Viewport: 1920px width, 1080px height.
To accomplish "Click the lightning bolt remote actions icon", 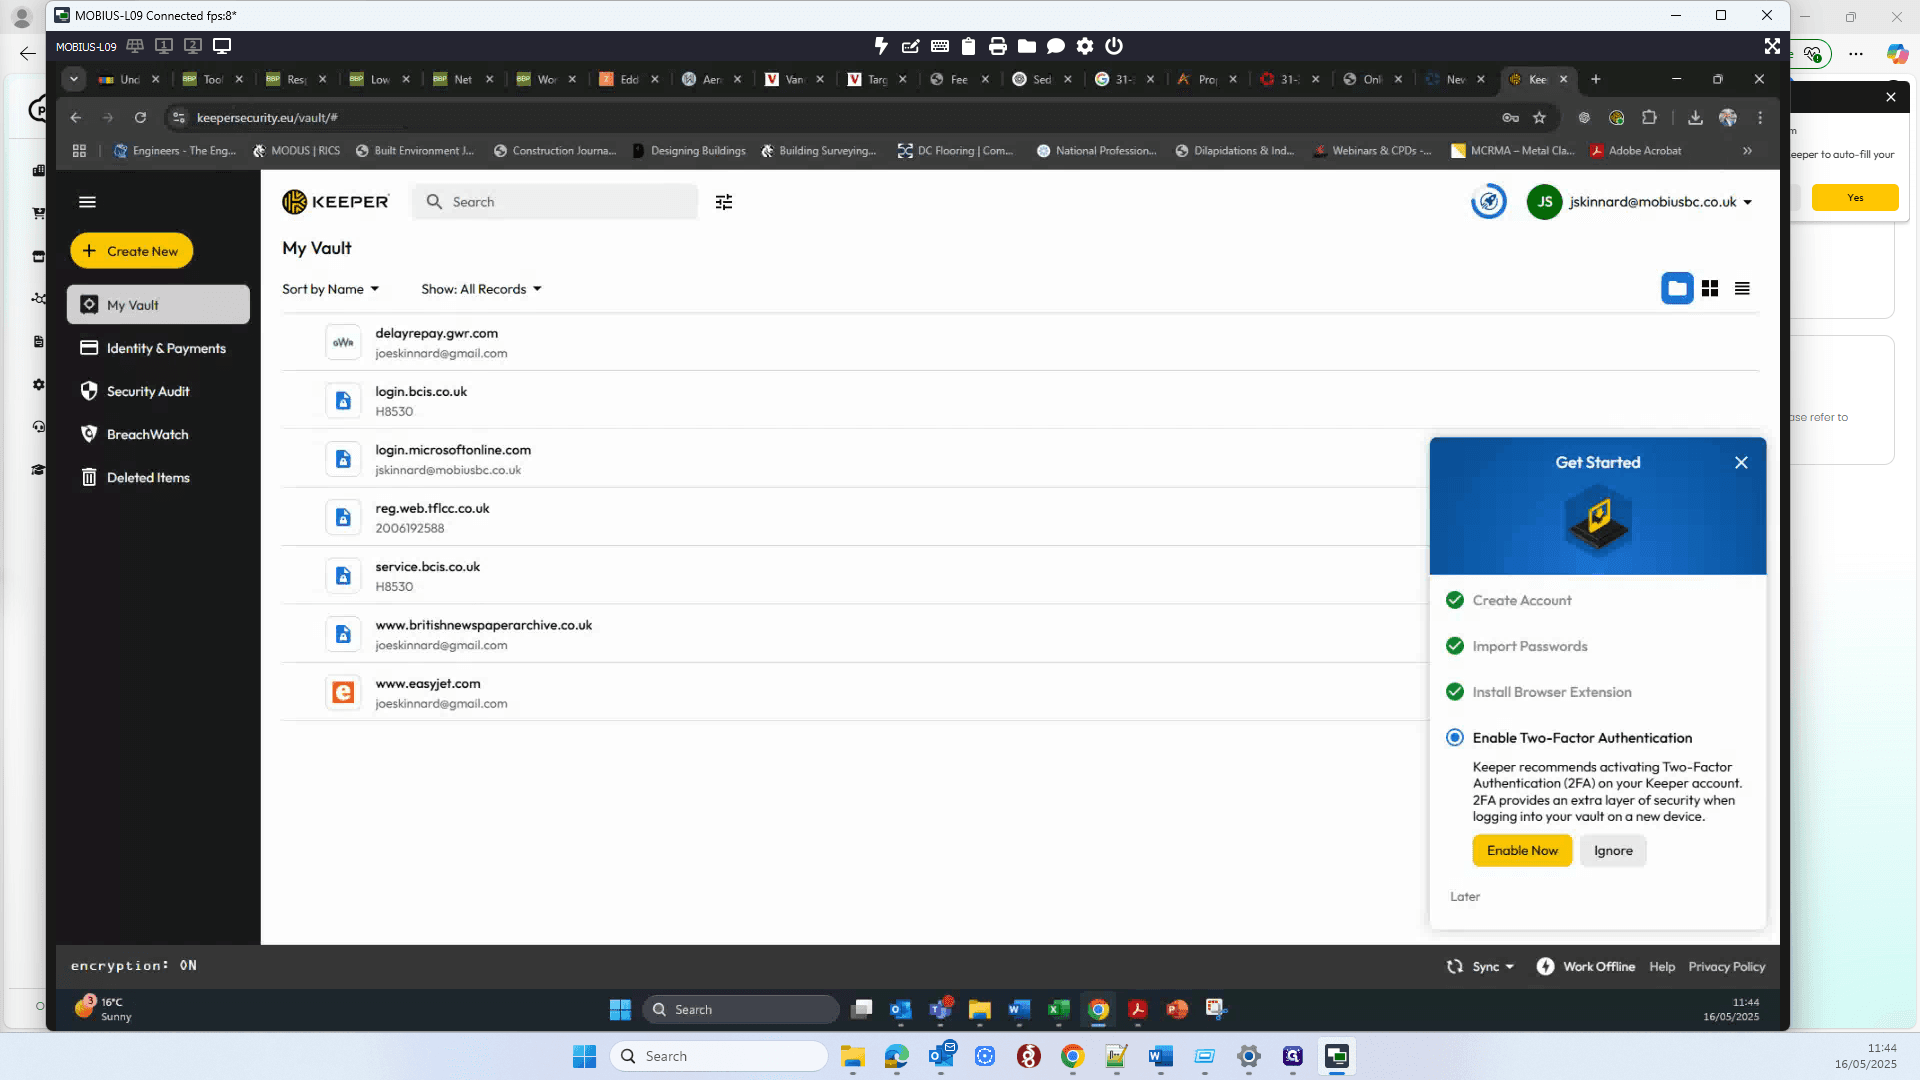I will pyautogui.click(x=881, y=46).
